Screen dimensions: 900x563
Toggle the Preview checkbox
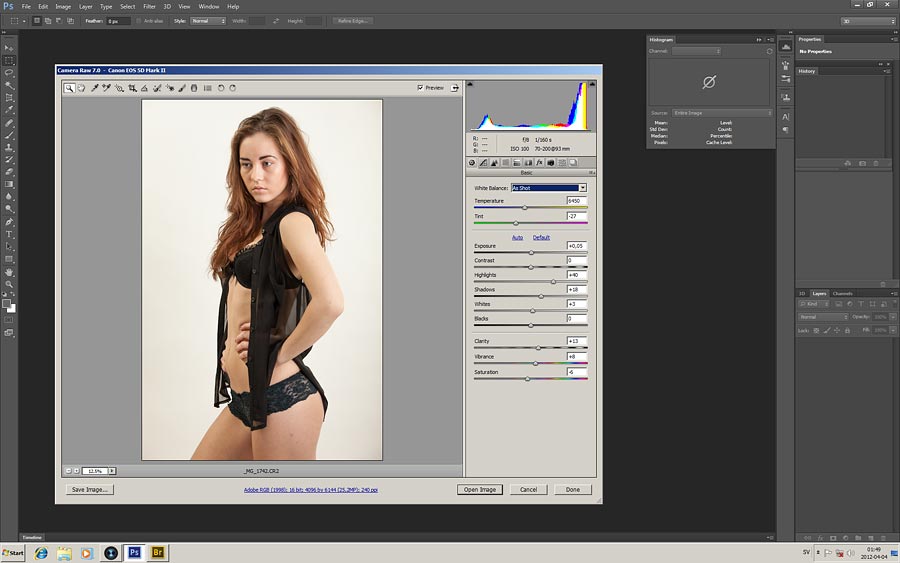(x=420, y=88)
